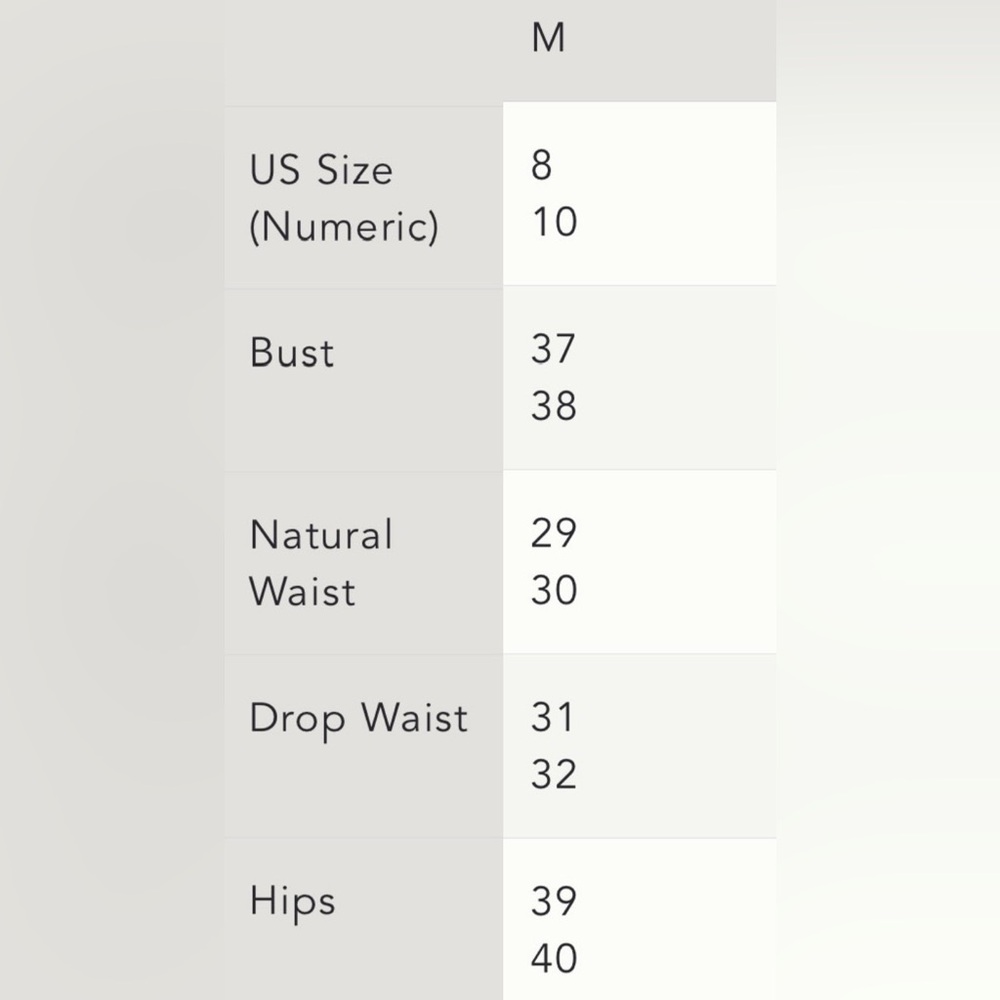Click the Drop Waist row label

(358, 719)
